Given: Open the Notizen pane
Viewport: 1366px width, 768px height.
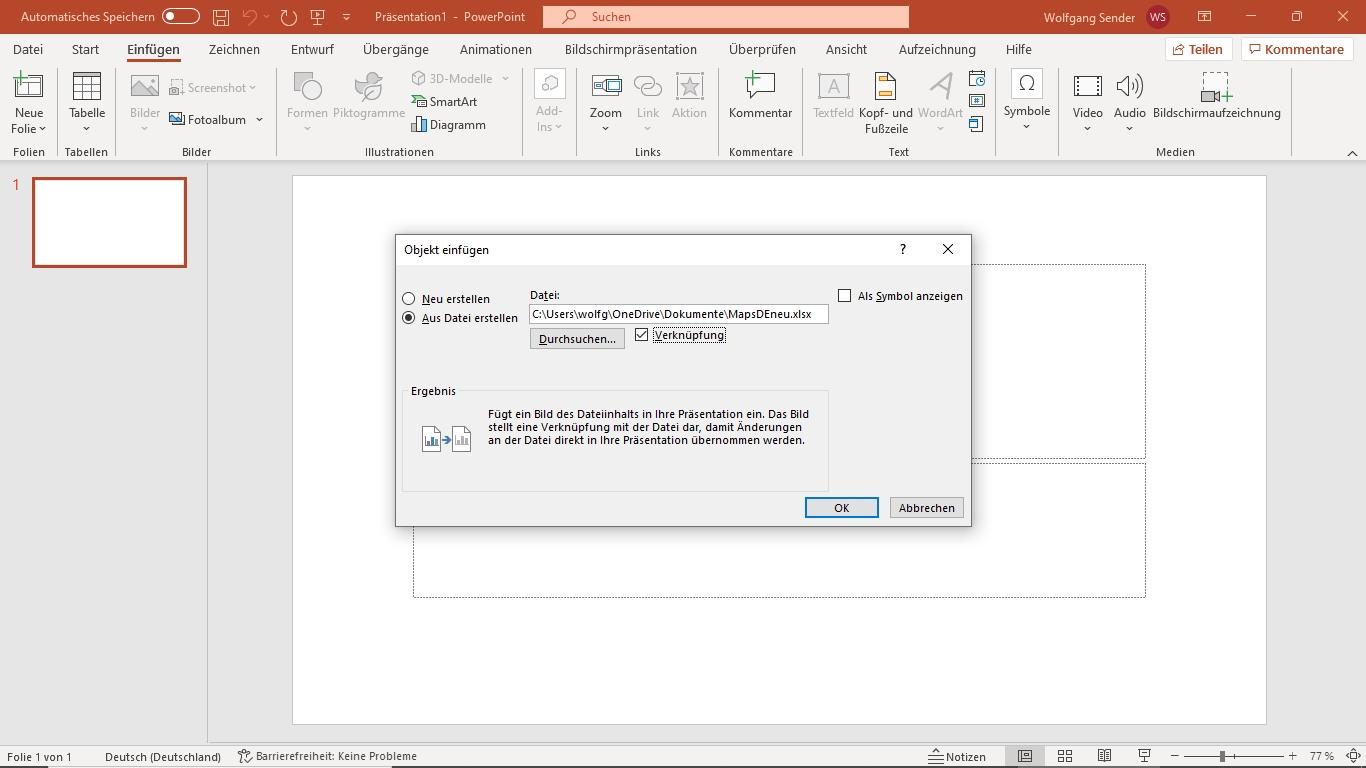Looking at the screenshot, I should coord(957,756).
